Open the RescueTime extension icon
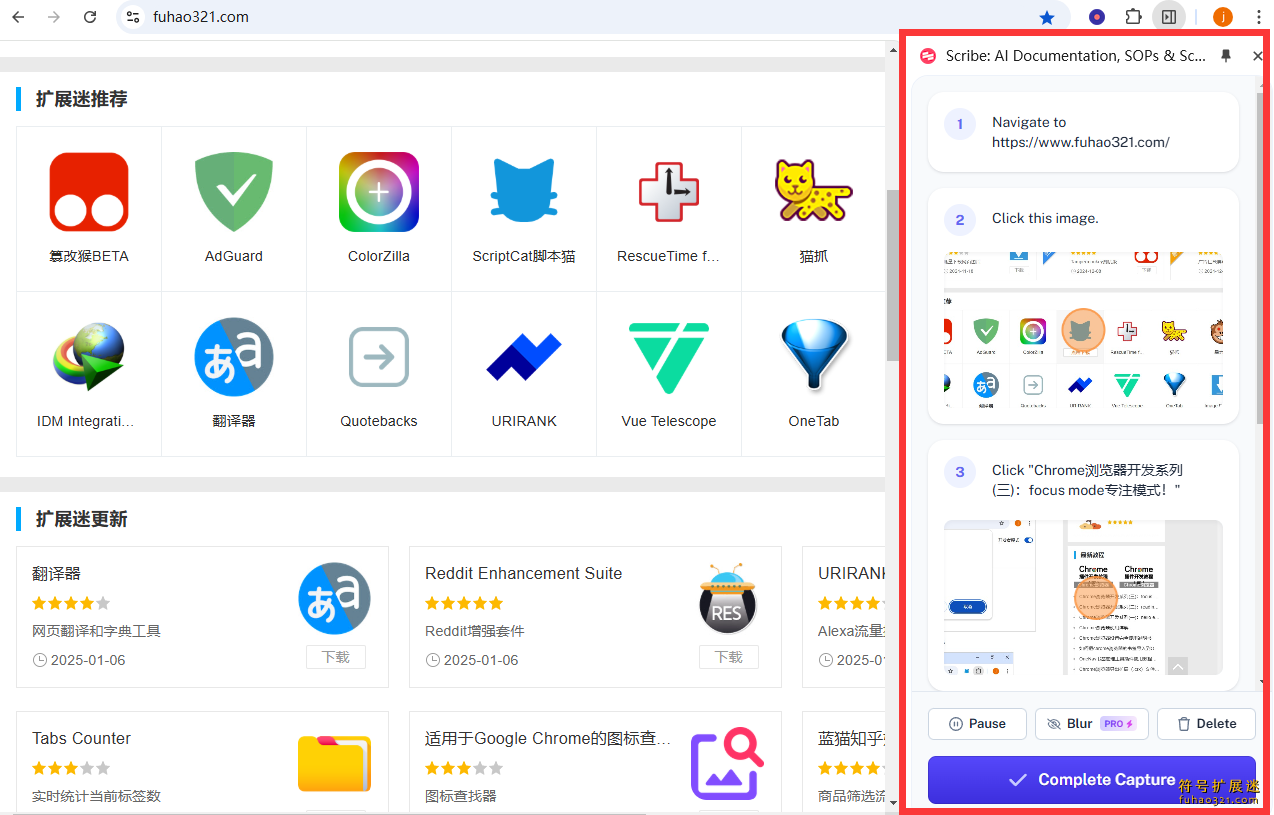The image size is (1274, 815). pos(669,192)
